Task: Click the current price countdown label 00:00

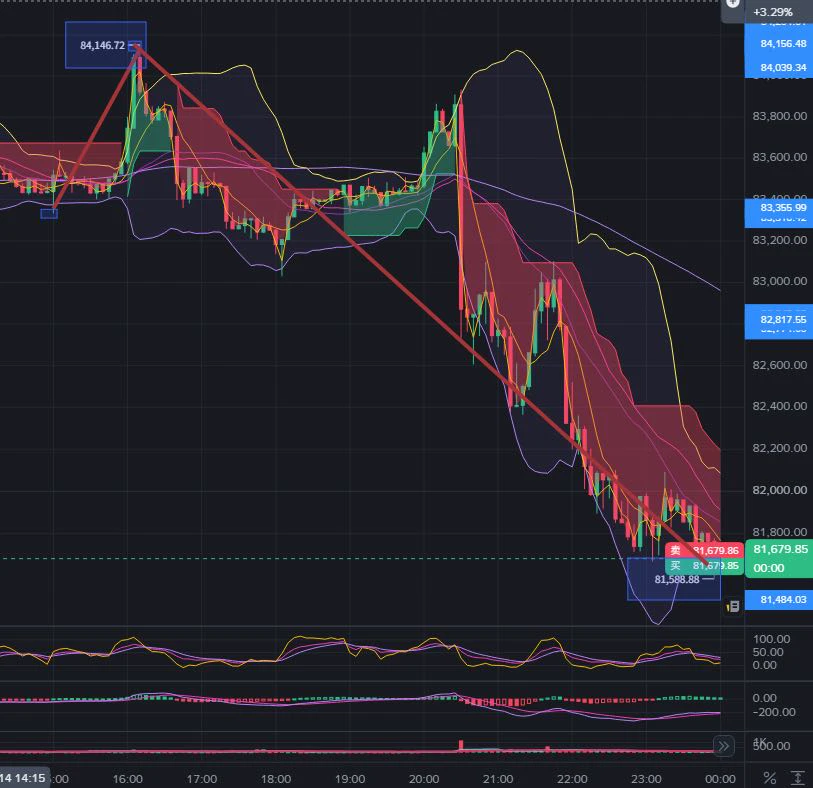Action: [769, 568]
